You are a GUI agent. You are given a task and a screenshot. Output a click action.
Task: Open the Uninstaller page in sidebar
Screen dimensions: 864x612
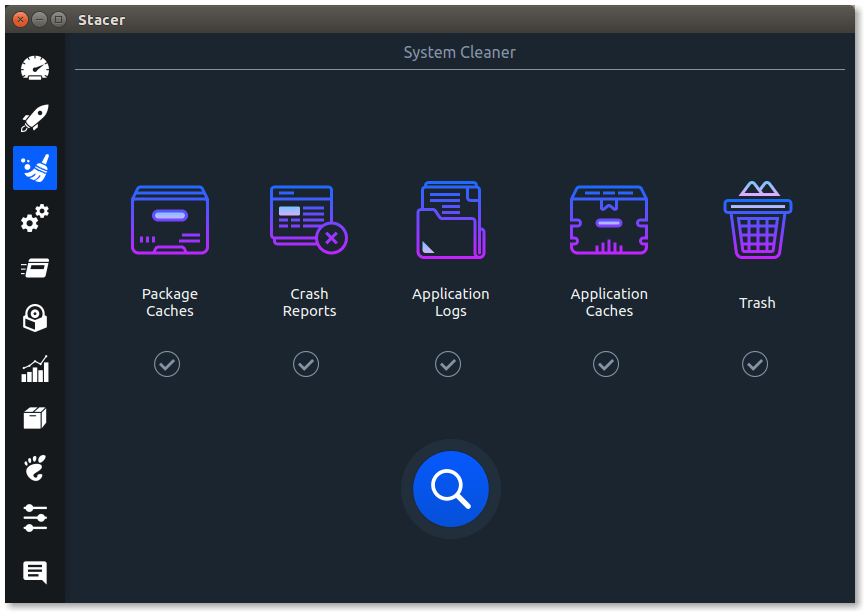click(35, 318)
